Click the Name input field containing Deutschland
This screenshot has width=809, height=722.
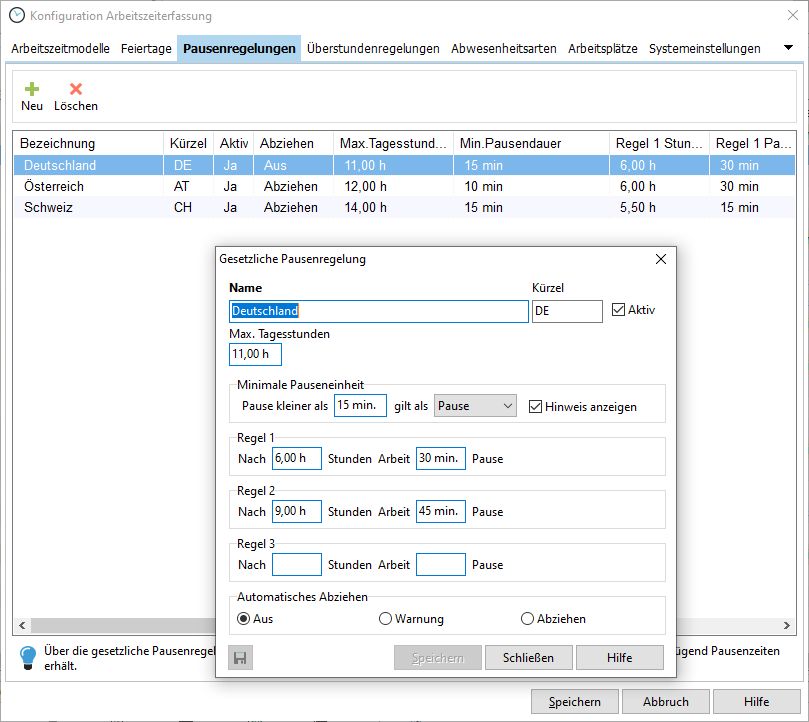point(378,311)
